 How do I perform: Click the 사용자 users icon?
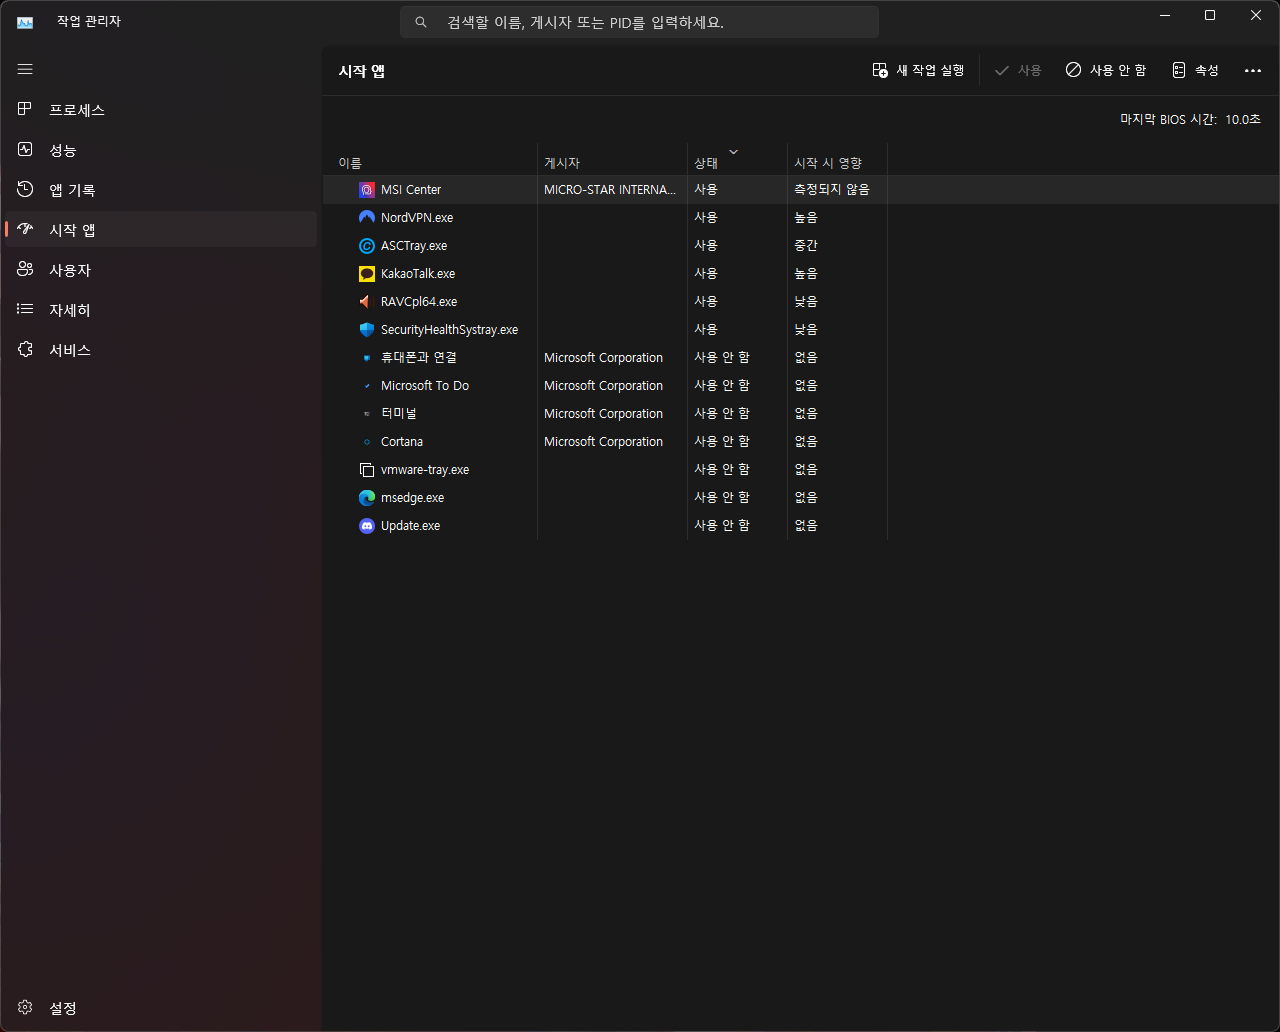tap(25, 269)
